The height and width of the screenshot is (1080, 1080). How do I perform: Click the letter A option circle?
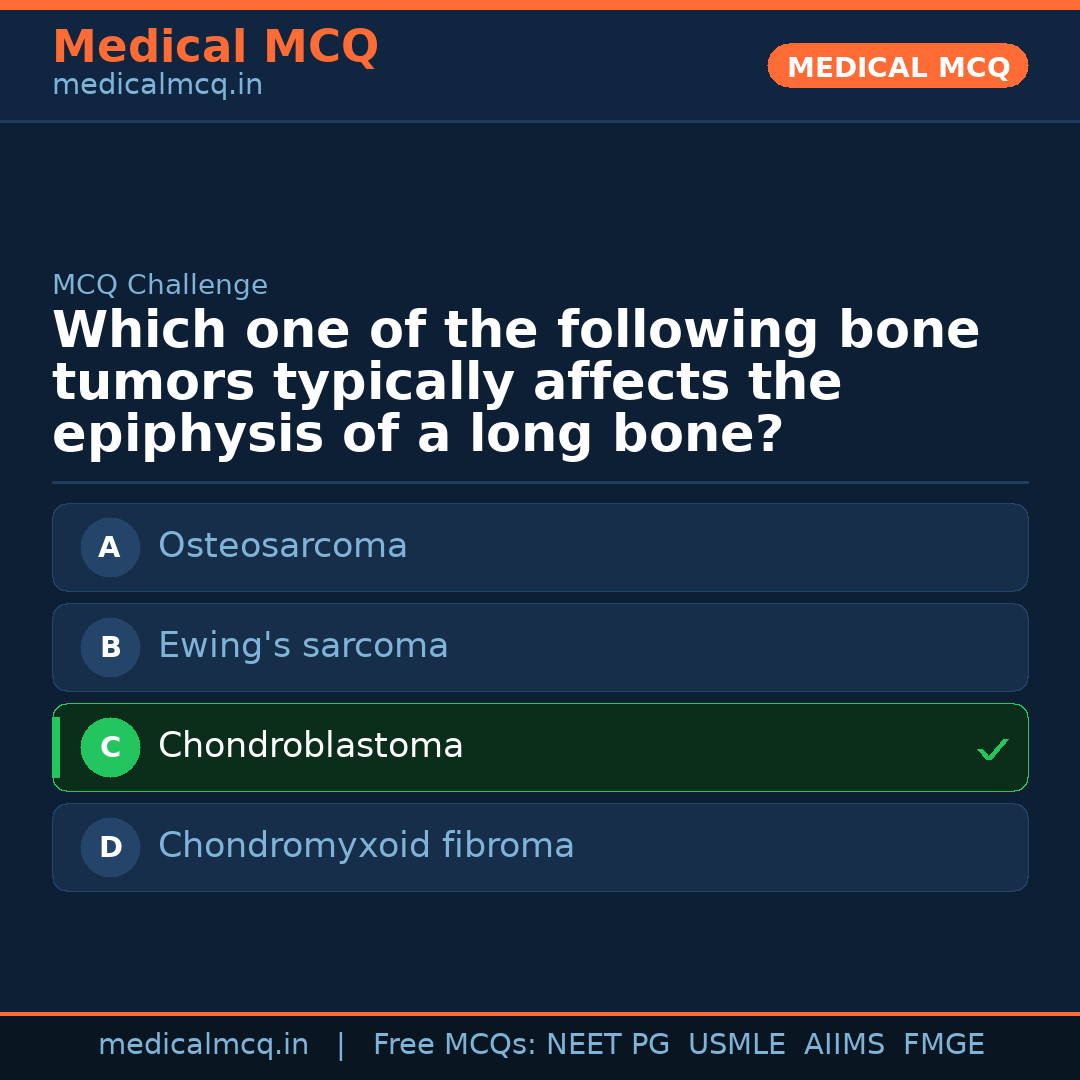coord(110,547)
